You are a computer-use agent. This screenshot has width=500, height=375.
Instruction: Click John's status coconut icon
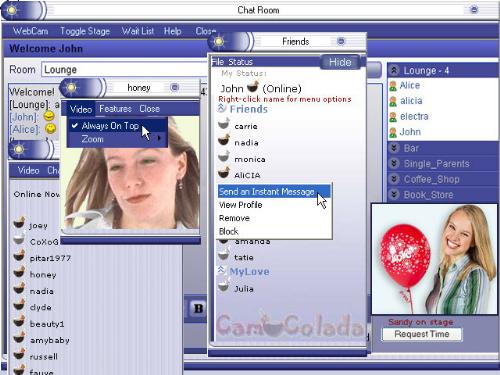pos(253,87)
